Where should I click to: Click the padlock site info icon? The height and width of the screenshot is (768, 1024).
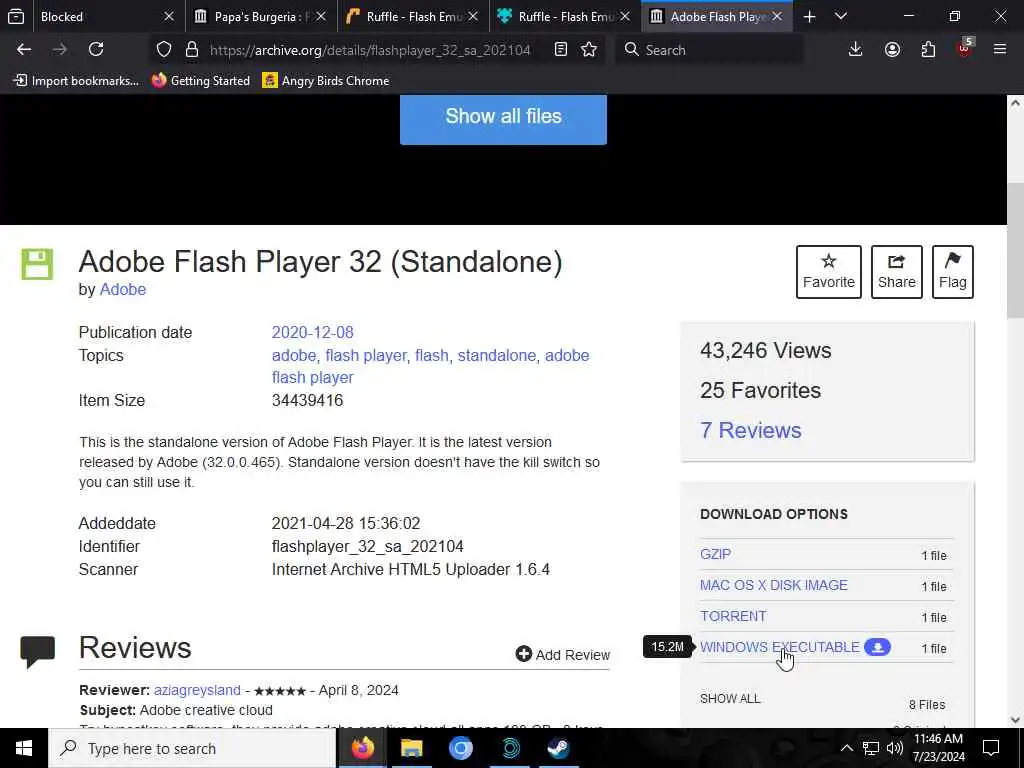pos(191,50)
